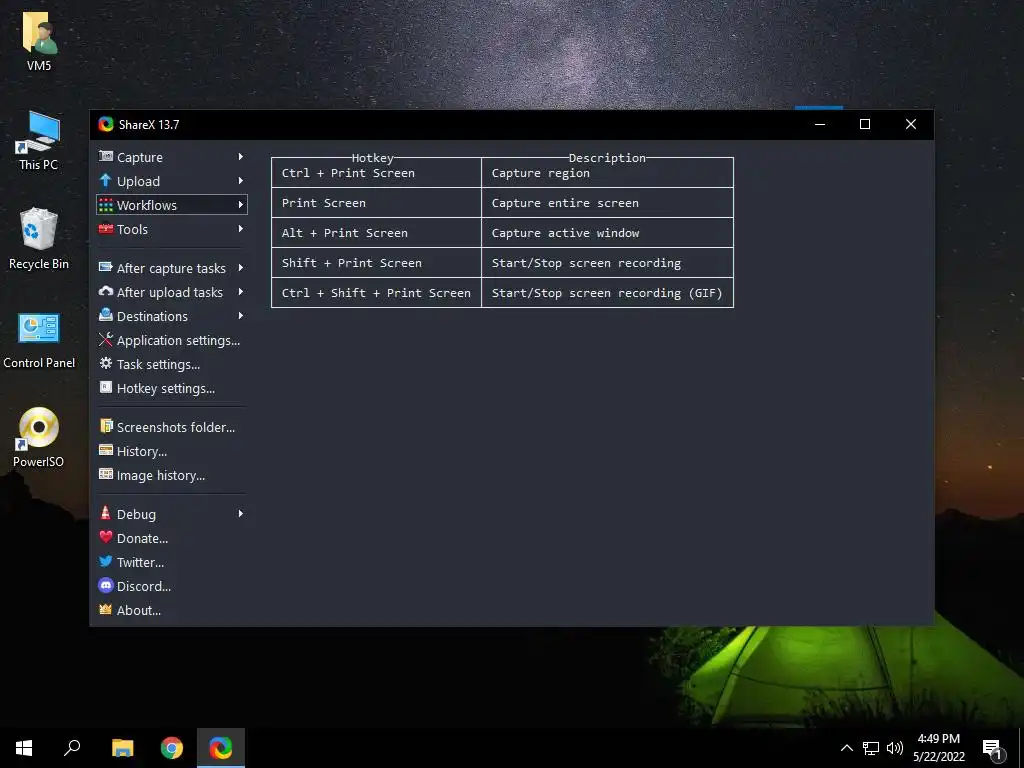
Task: Expand the After capture tasks arrow
Action: pos(240,268)
